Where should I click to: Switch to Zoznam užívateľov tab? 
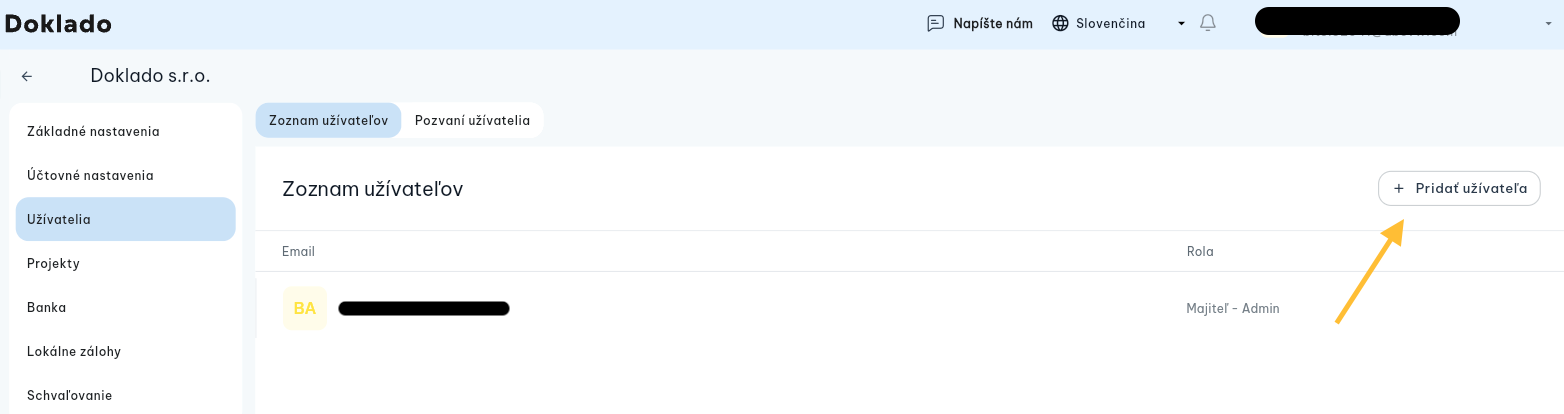tap(328, 120)
